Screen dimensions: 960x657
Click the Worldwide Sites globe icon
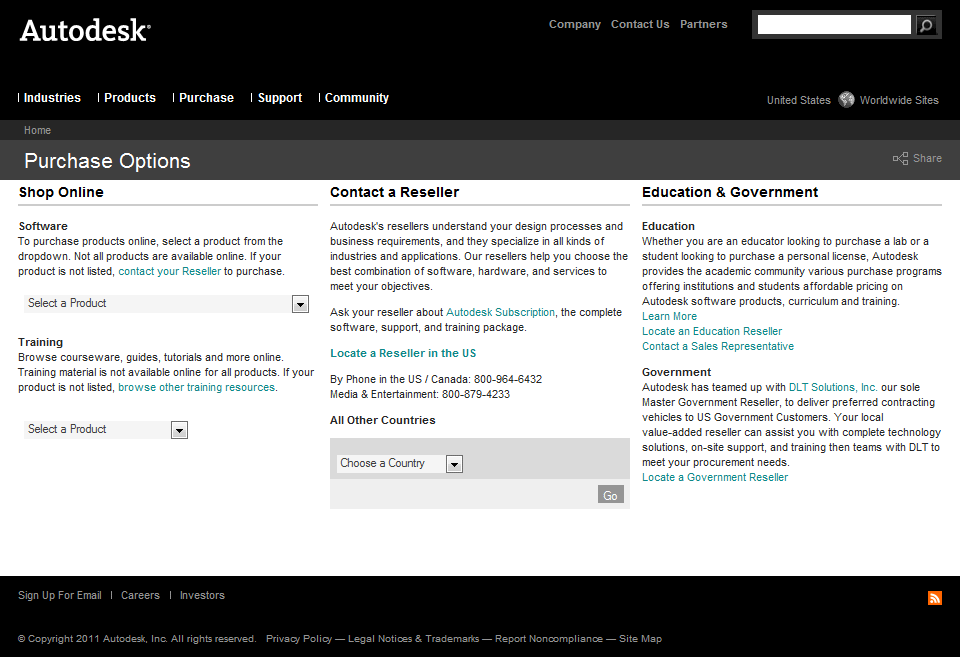point(846,100)
